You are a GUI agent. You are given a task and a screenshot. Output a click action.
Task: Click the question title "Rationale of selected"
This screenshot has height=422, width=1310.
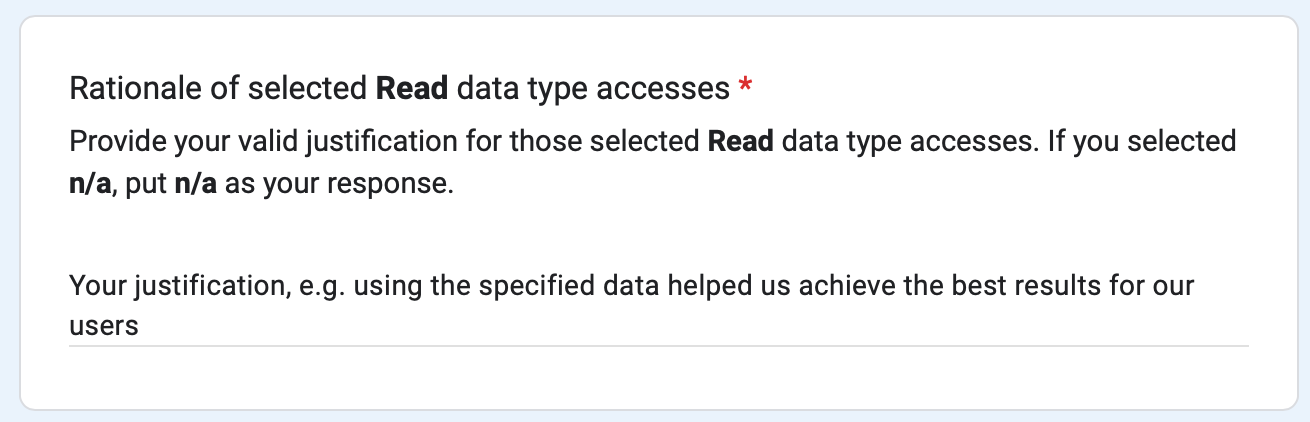pyautogui.click(x=219, y=90)
